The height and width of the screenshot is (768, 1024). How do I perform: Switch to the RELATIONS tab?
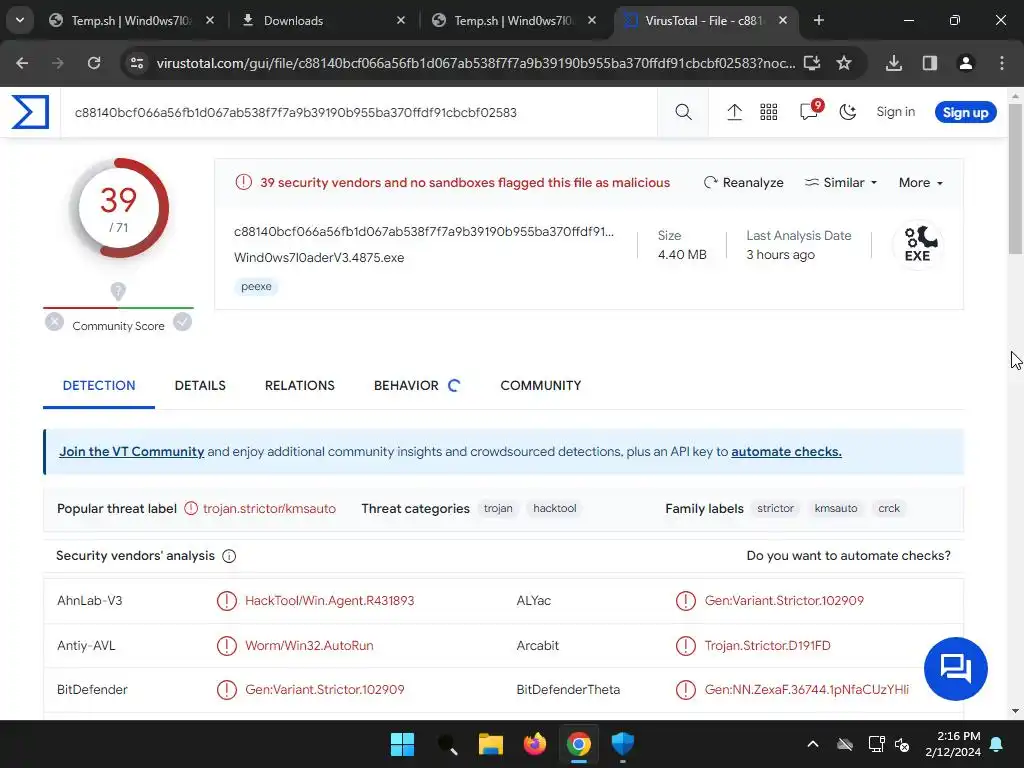point(300,385)
